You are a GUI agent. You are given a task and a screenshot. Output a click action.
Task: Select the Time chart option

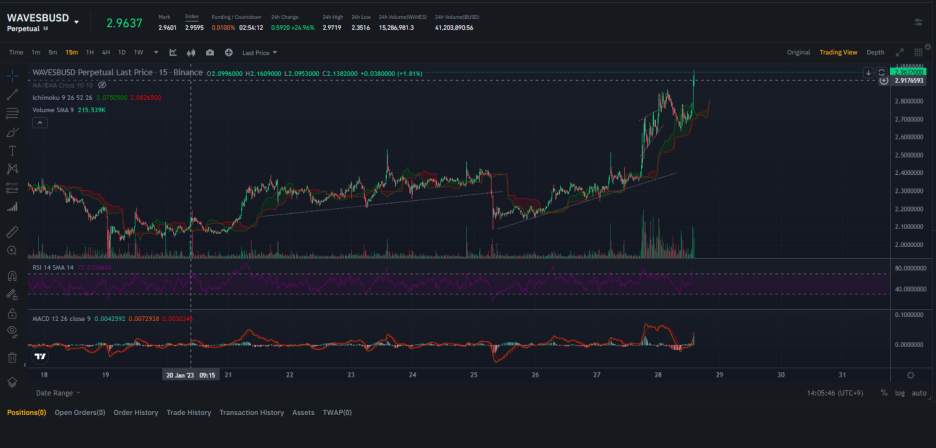pos(16,53)
